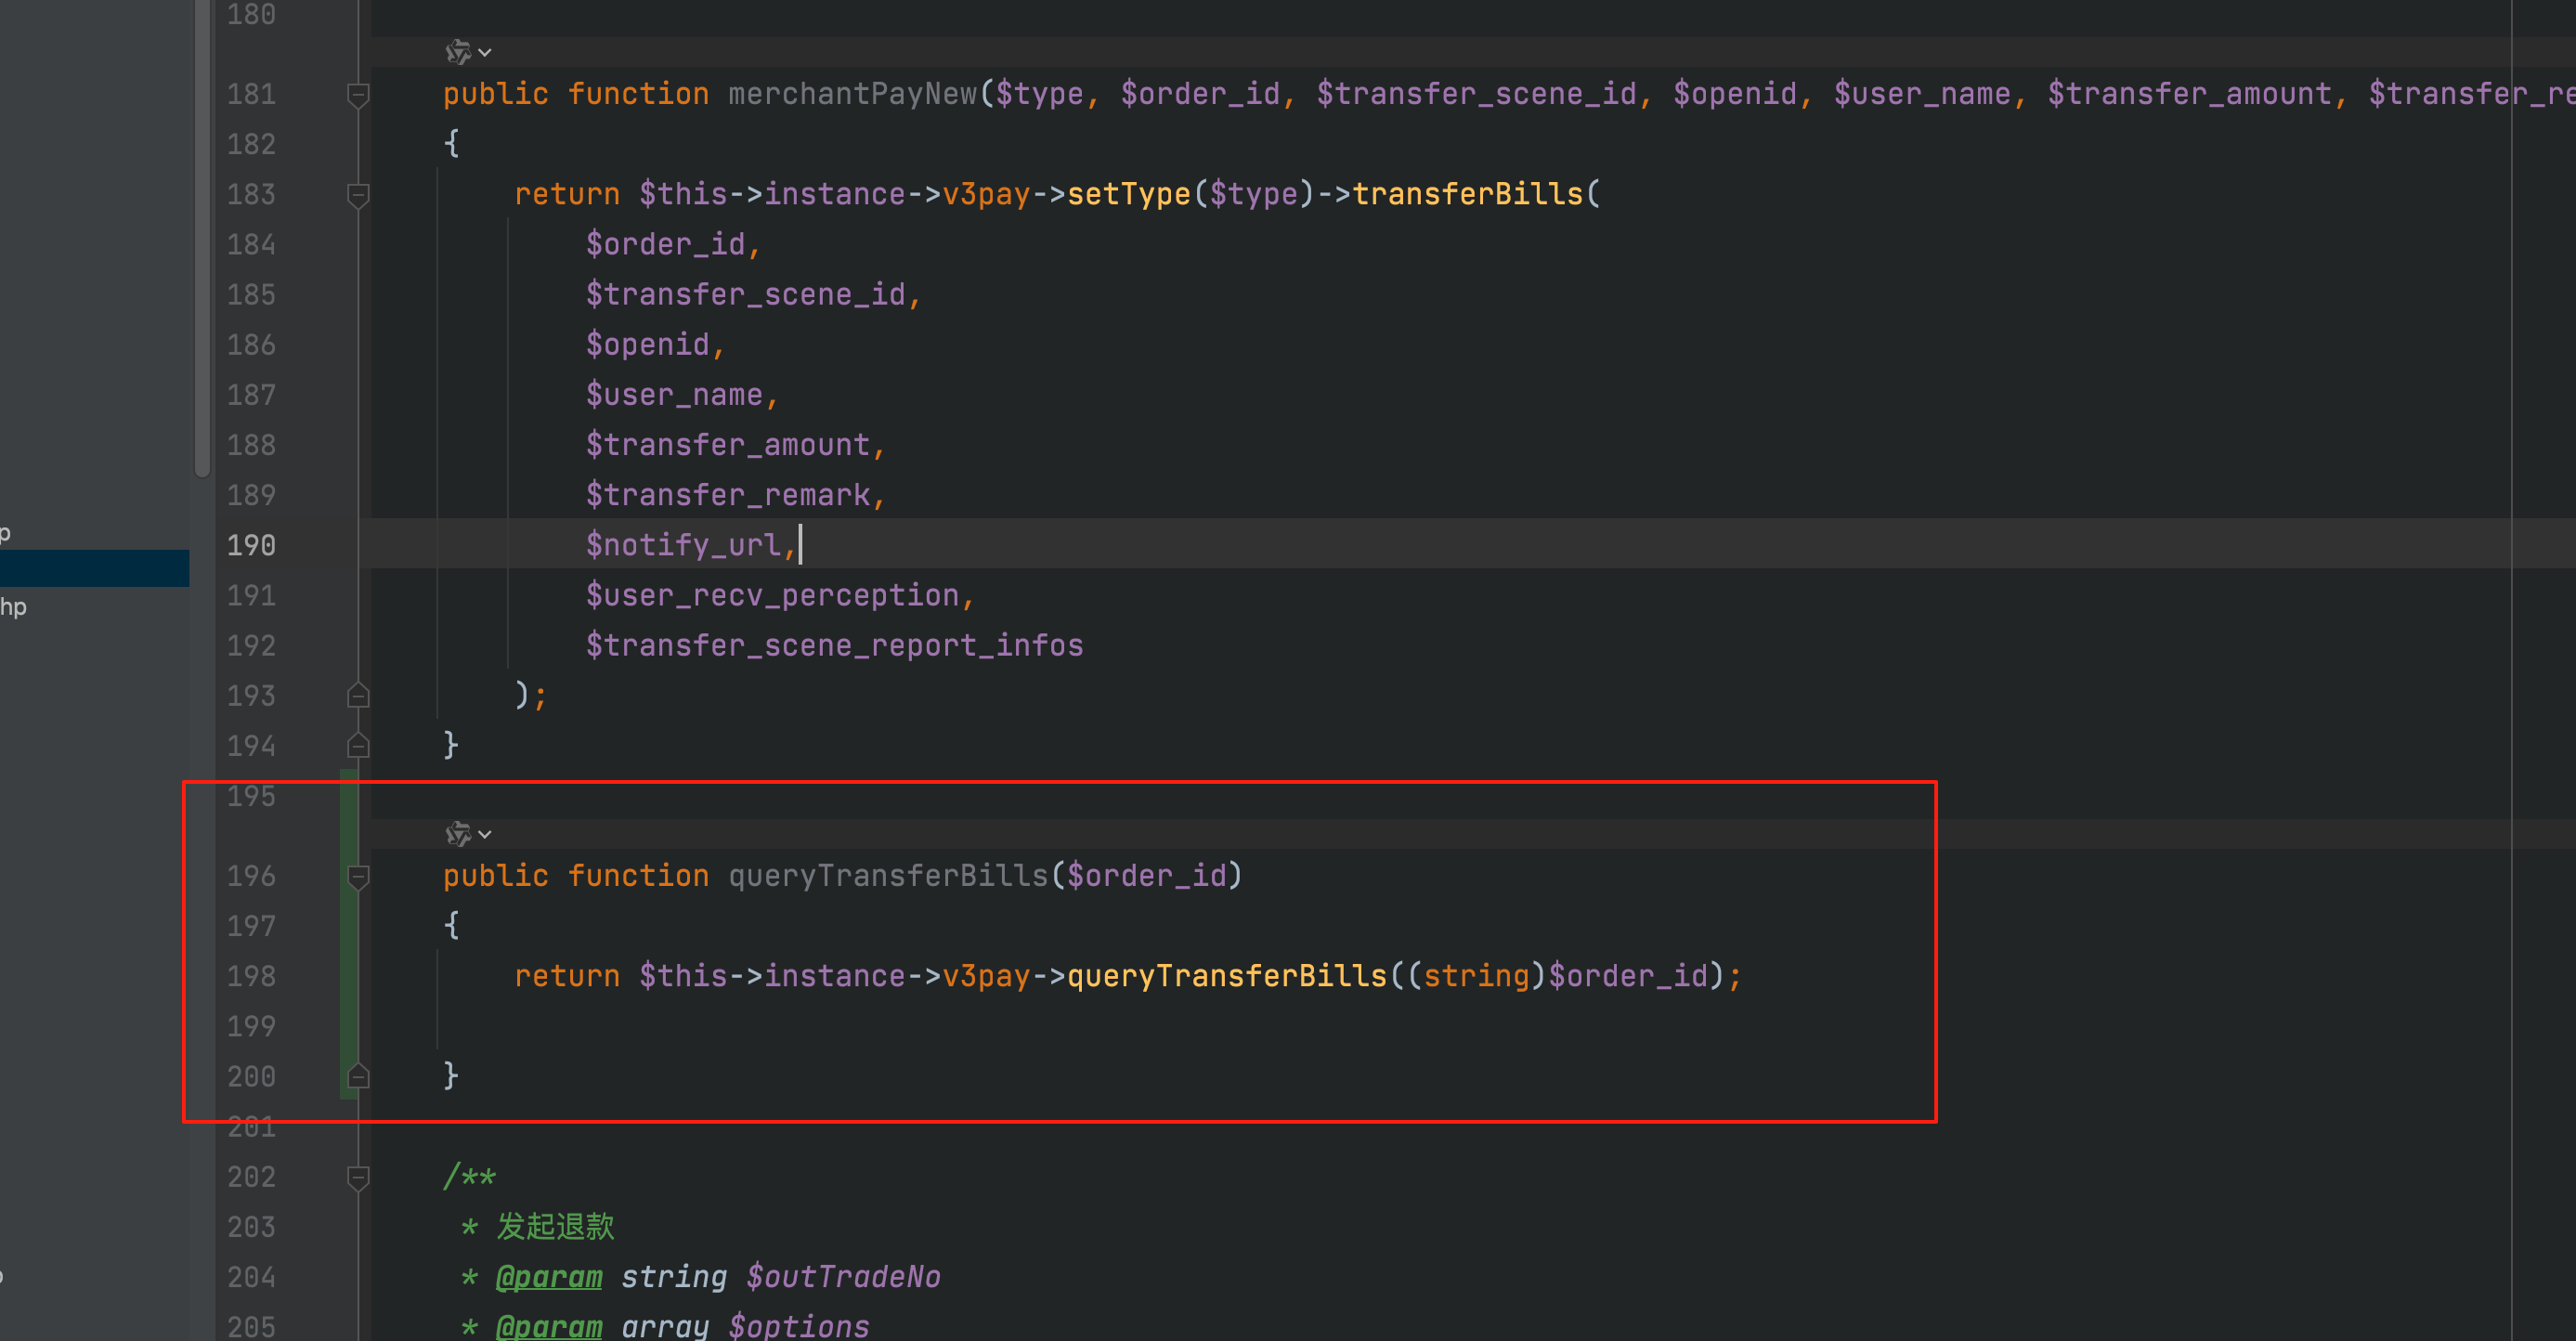Open the chevron dropdown above merchantPayNew function
This screenshot has width=2576, height=1341.
486,52
